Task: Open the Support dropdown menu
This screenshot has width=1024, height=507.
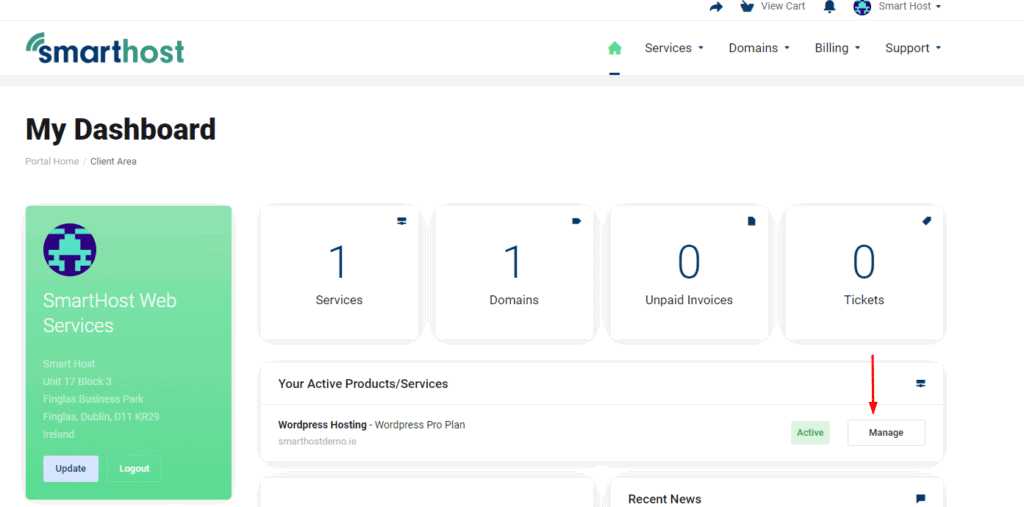Action: click(x=913, y=48)
